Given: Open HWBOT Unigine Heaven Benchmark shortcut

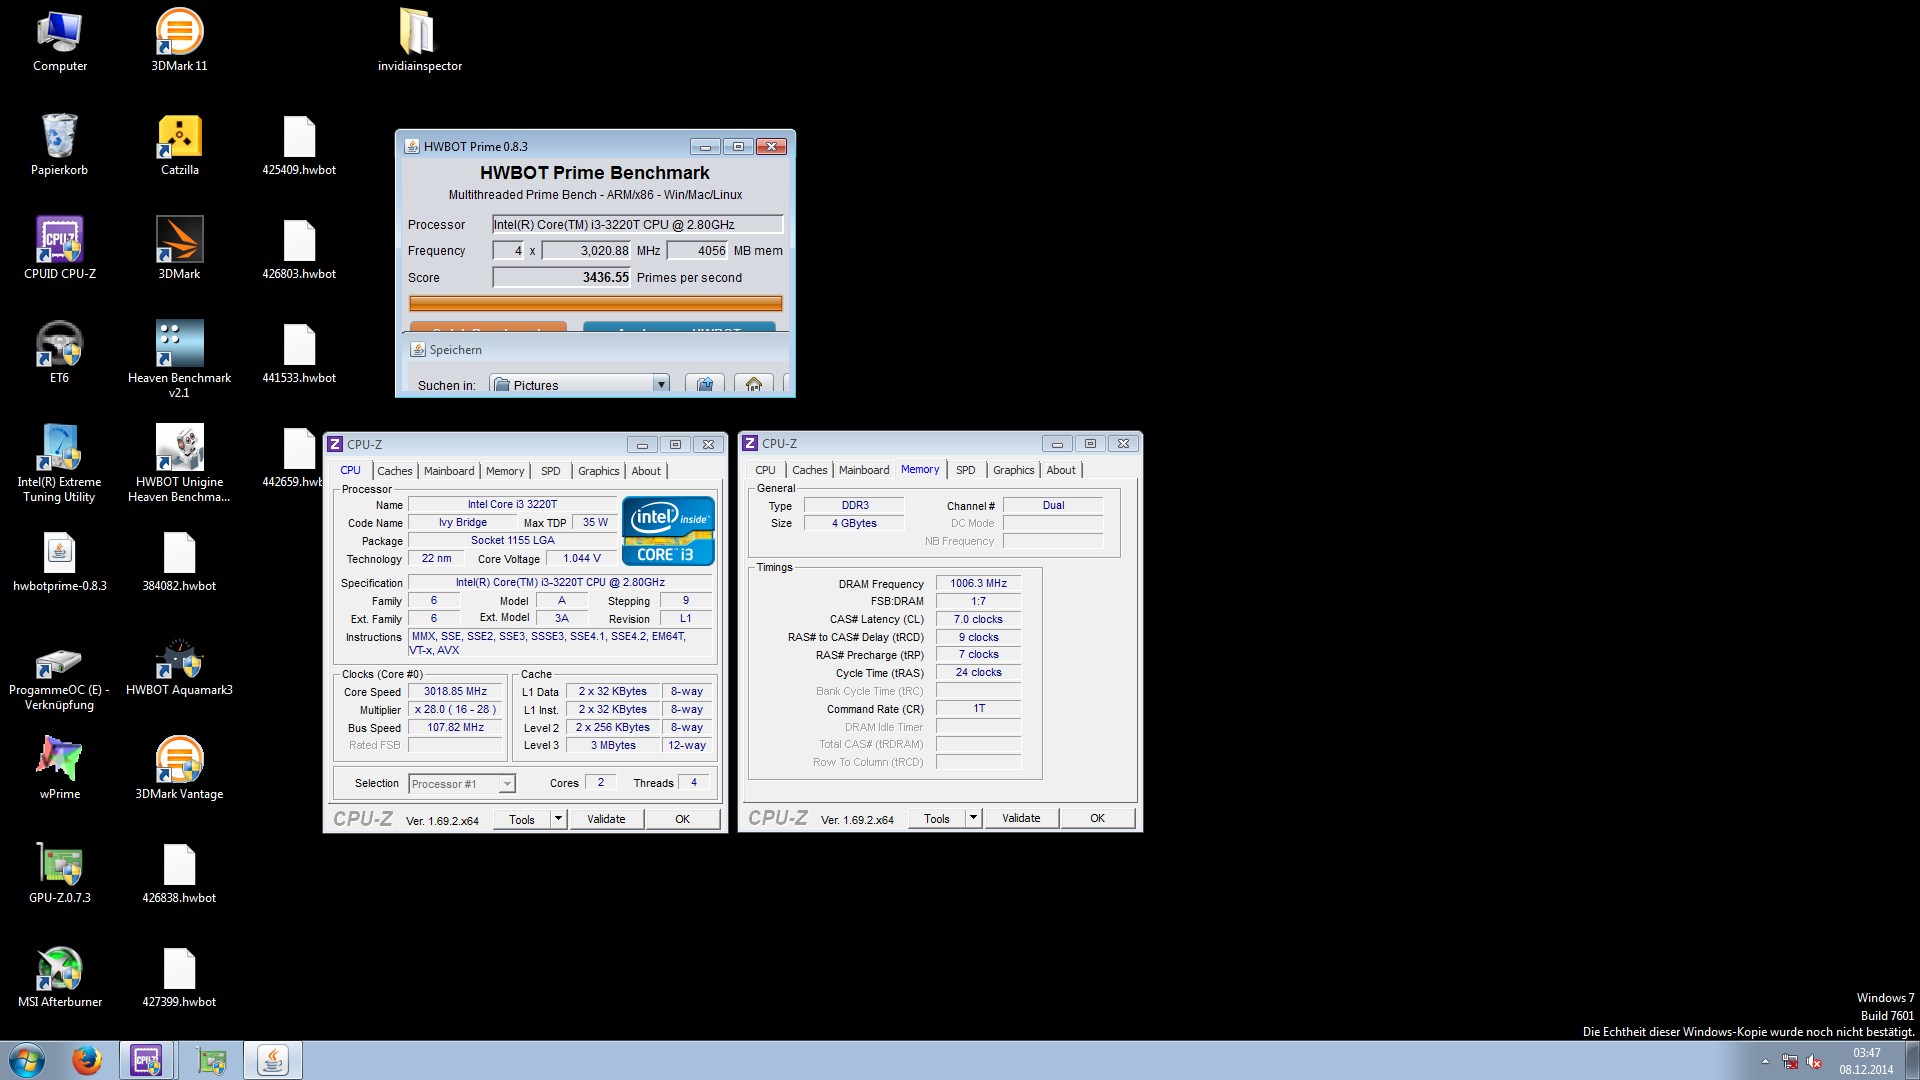Looking at the screenshot, I should (180, 462).
